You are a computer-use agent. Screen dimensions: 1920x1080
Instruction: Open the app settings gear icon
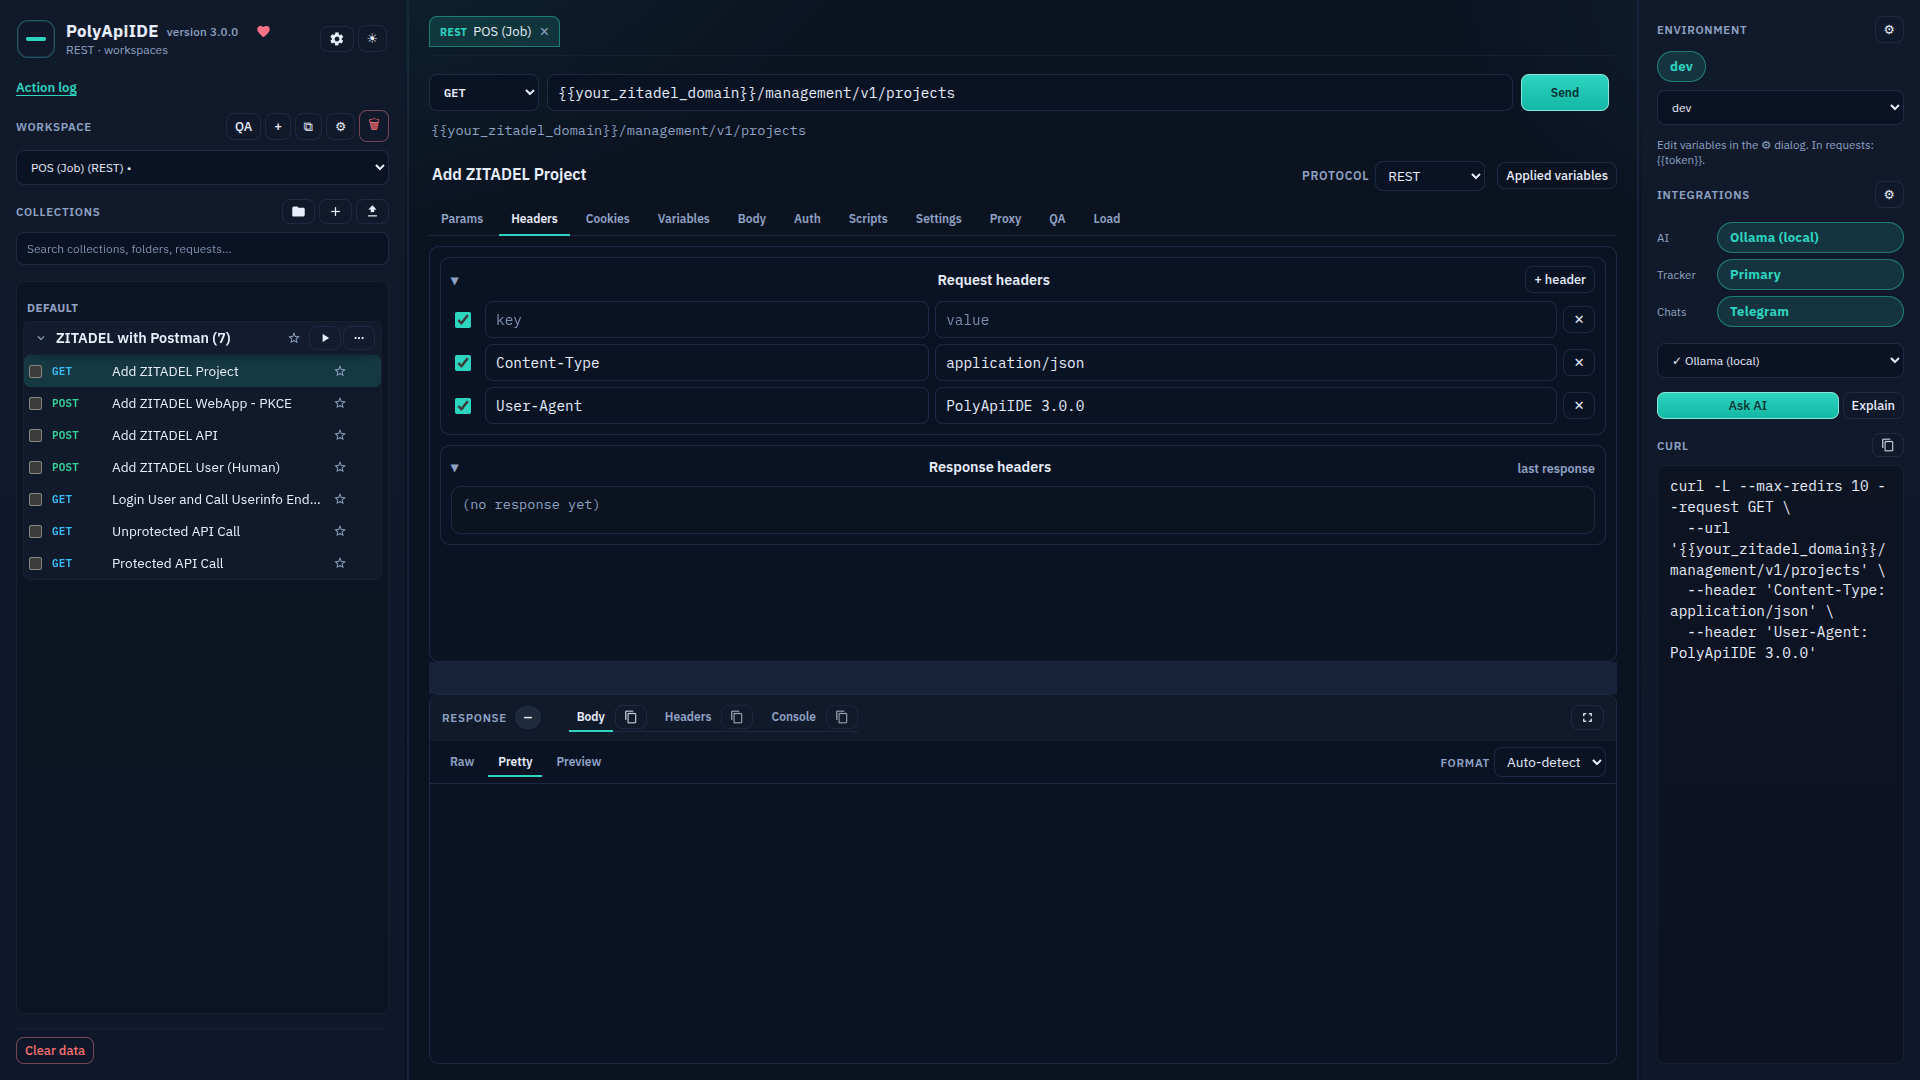[x=337, y=39]
